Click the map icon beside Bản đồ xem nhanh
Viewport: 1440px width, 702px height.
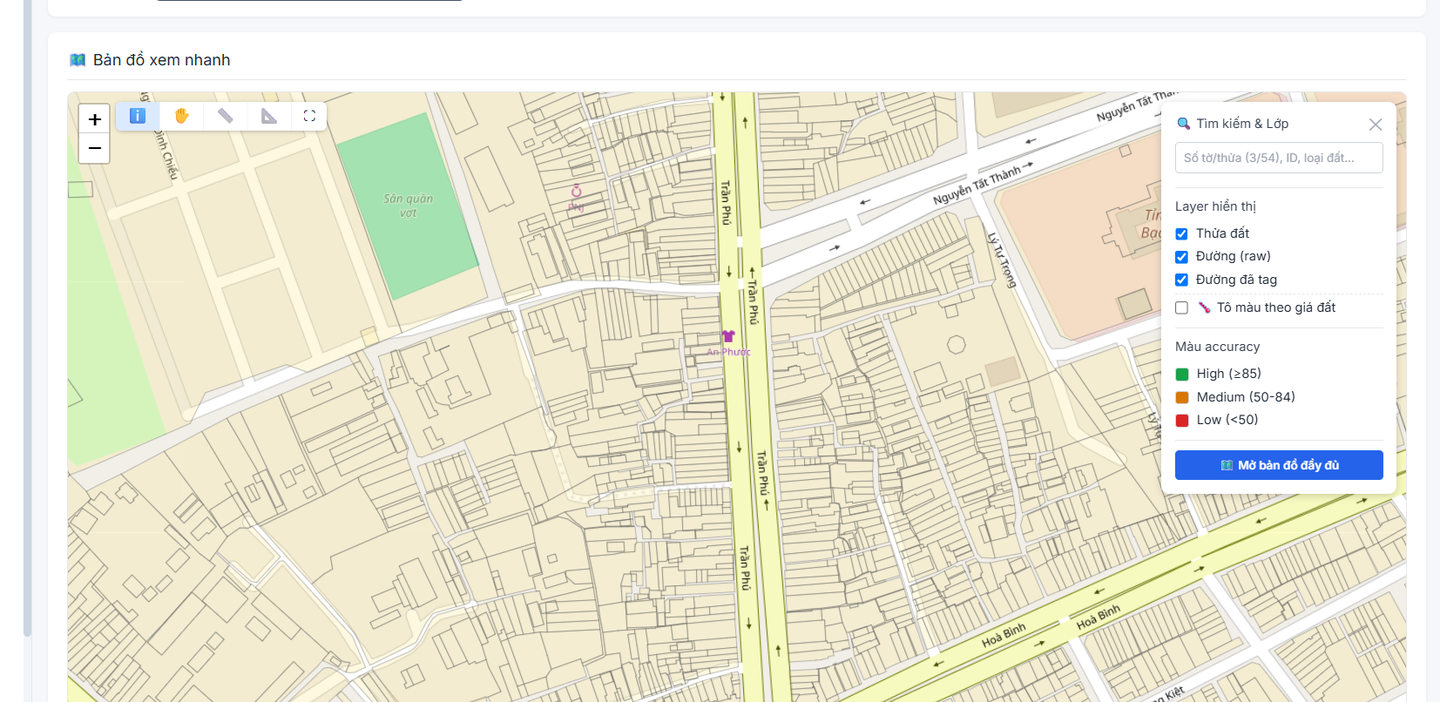click(77, 60)
